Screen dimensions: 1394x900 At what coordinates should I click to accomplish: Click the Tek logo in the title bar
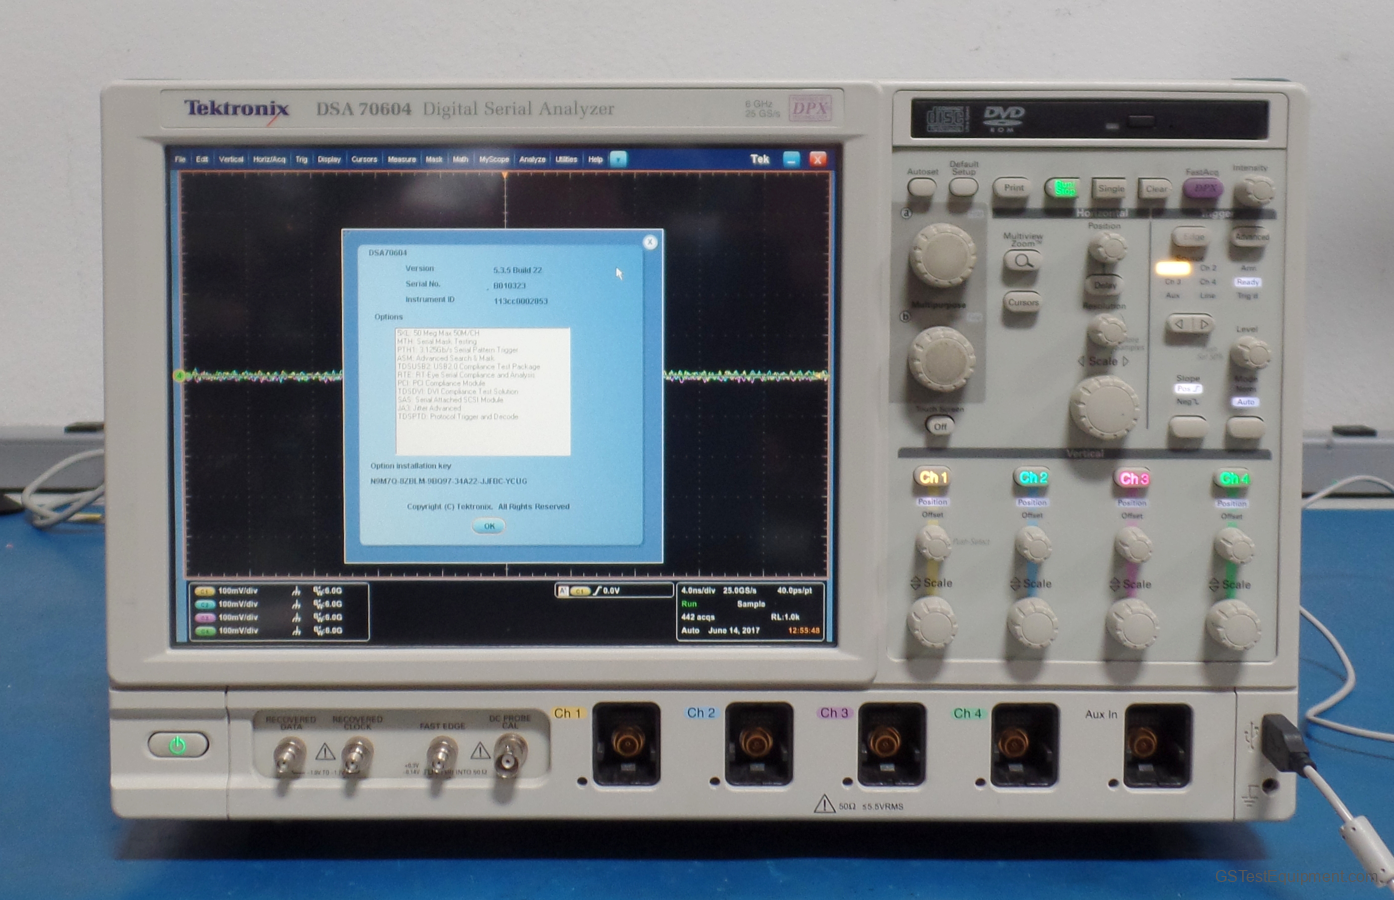tap(758, 158)
